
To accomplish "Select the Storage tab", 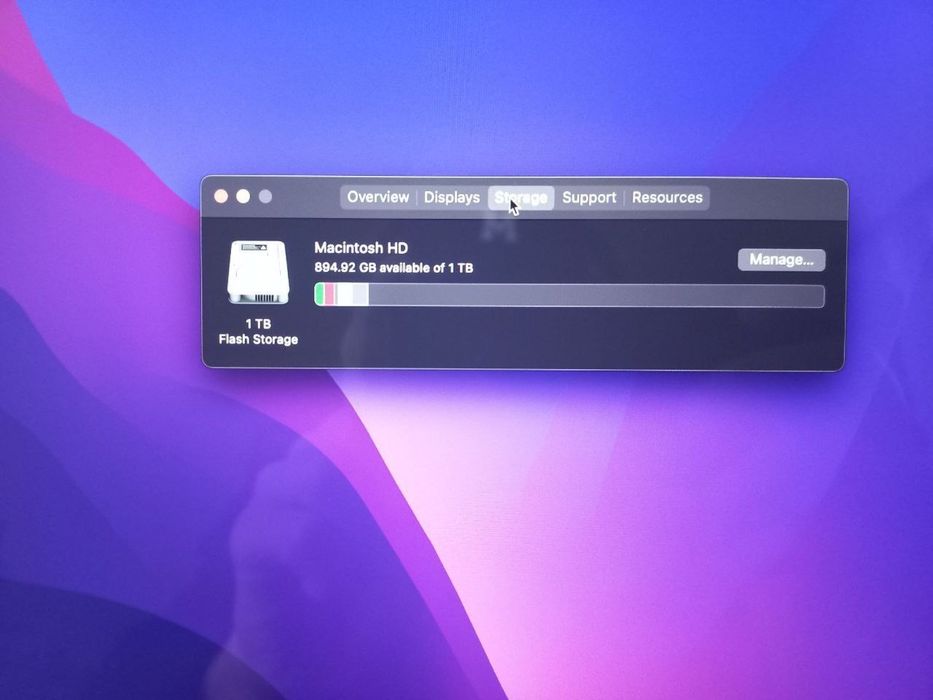I will (521, 198).
